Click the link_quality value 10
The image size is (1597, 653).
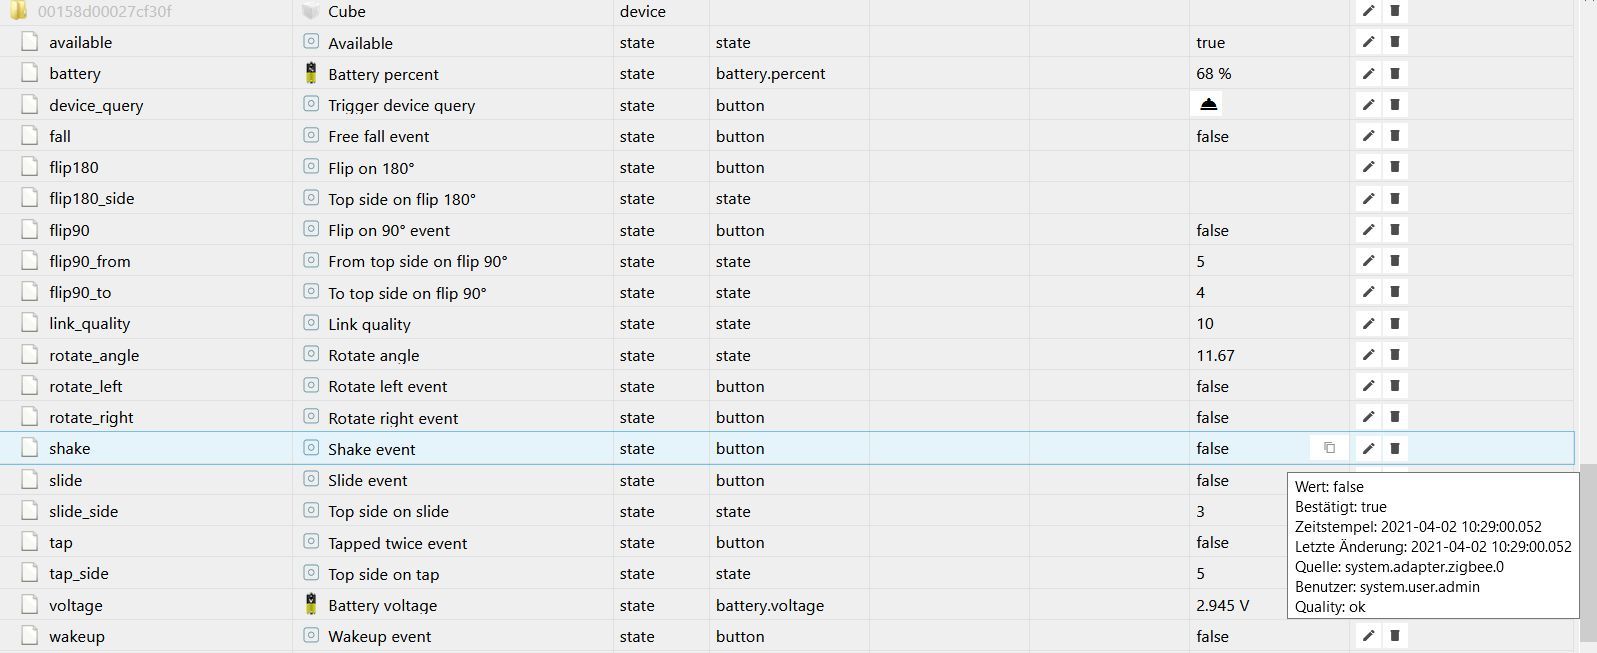pos(1204,323)
